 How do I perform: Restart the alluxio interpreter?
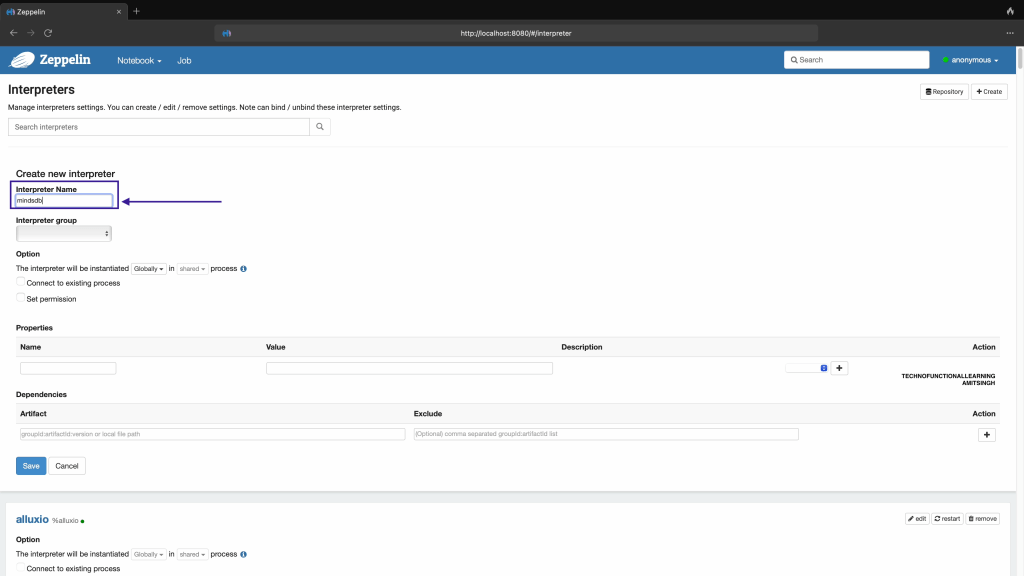click(946, 519)
